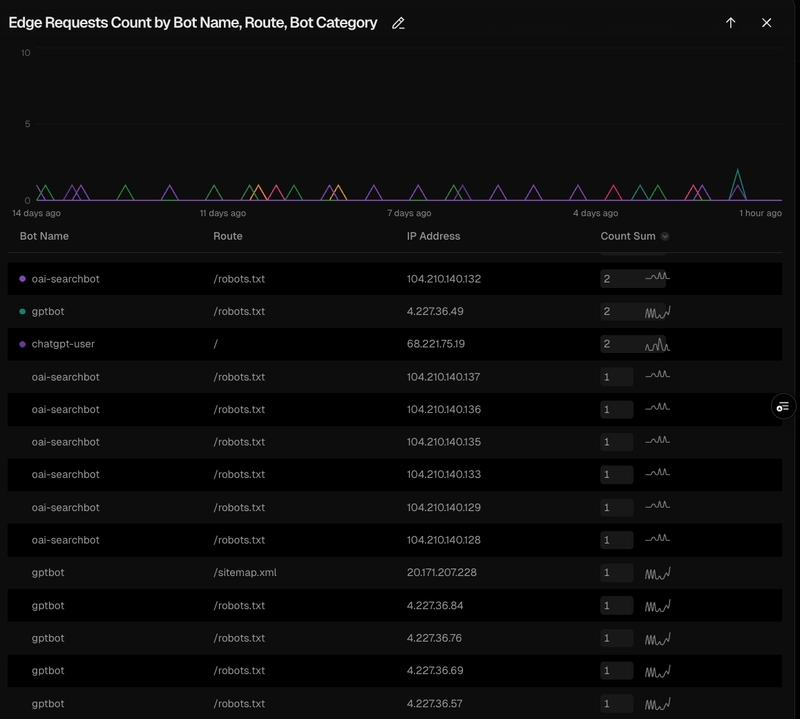The height and width of the screenshot is (719, 800).
Task: Open the floating list-settings icon at the right edge
Action: pyautogui.click(x=783, y=407)
